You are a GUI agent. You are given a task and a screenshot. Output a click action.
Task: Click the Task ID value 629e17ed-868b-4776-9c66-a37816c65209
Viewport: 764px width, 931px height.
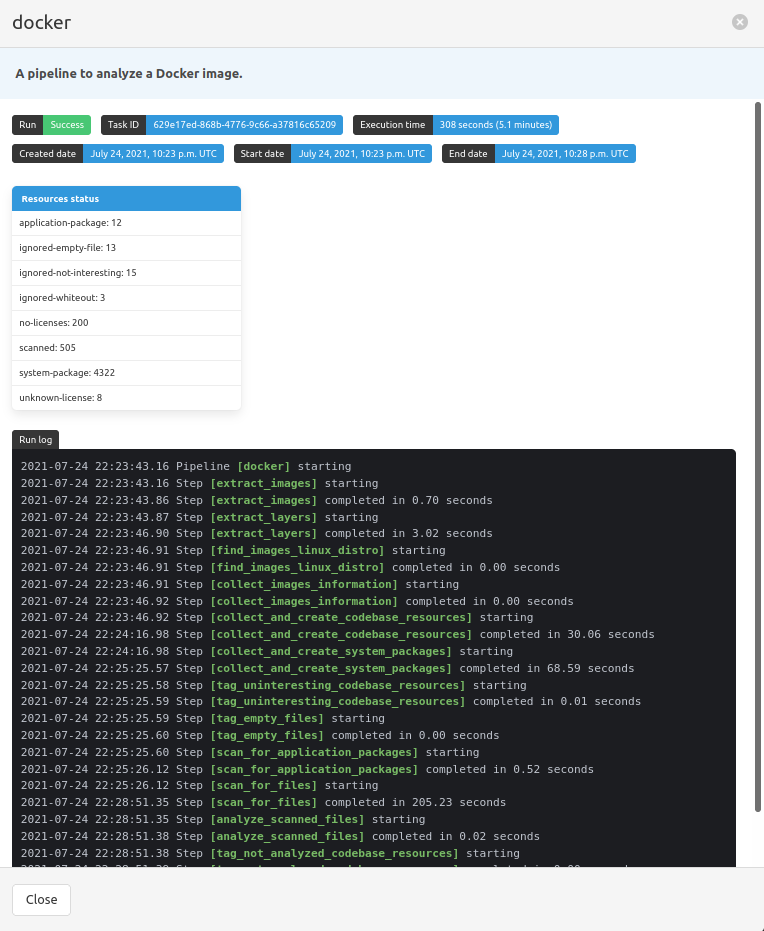pyautogui.click(x=245, y=125)
